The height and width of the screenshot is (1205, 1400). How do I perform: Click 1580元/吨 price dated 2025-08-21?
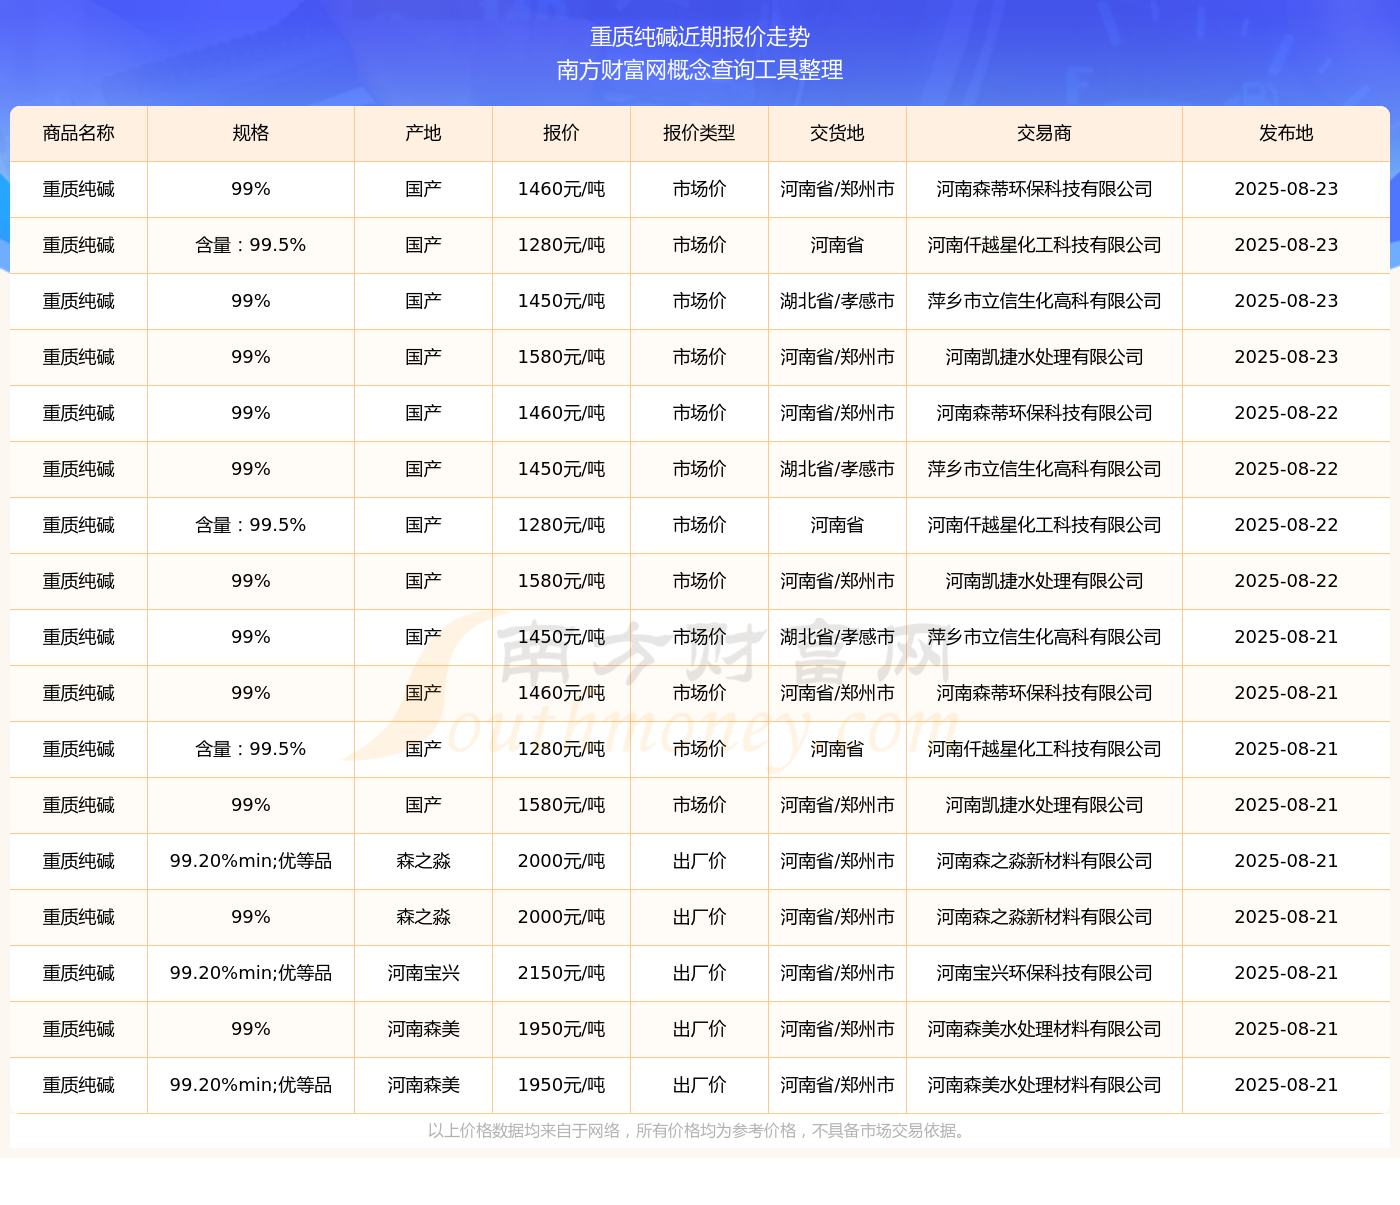[x=562, y=805]
